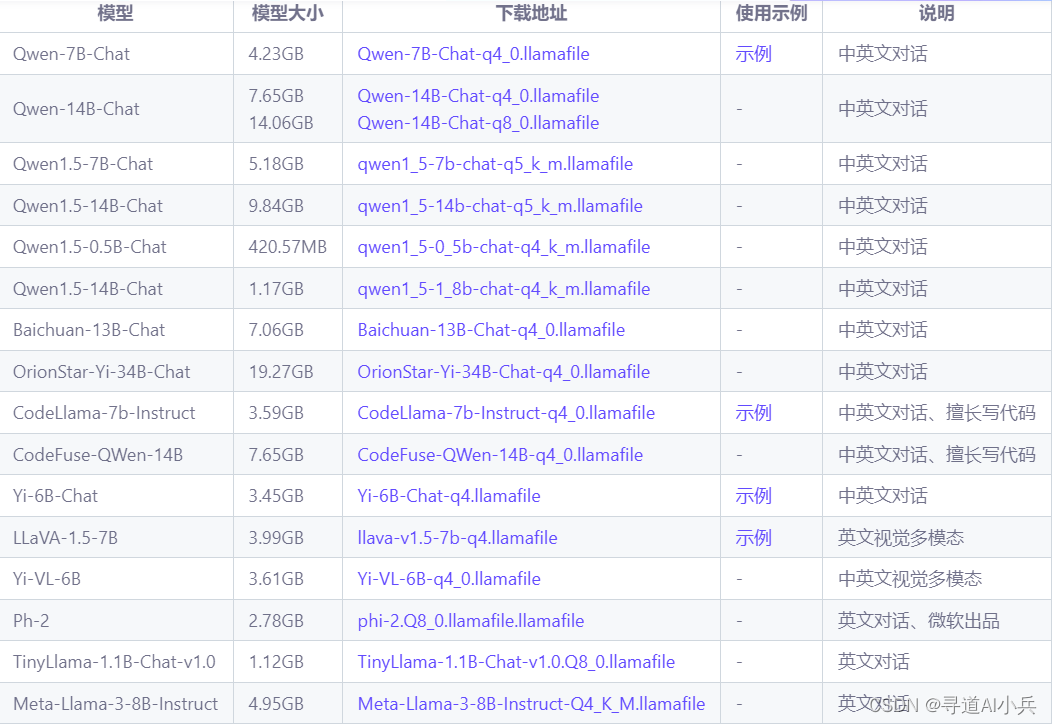Open the 示例 link for Yi-6B-Chat
The image size is (1052, 725).
coord(753,496)
